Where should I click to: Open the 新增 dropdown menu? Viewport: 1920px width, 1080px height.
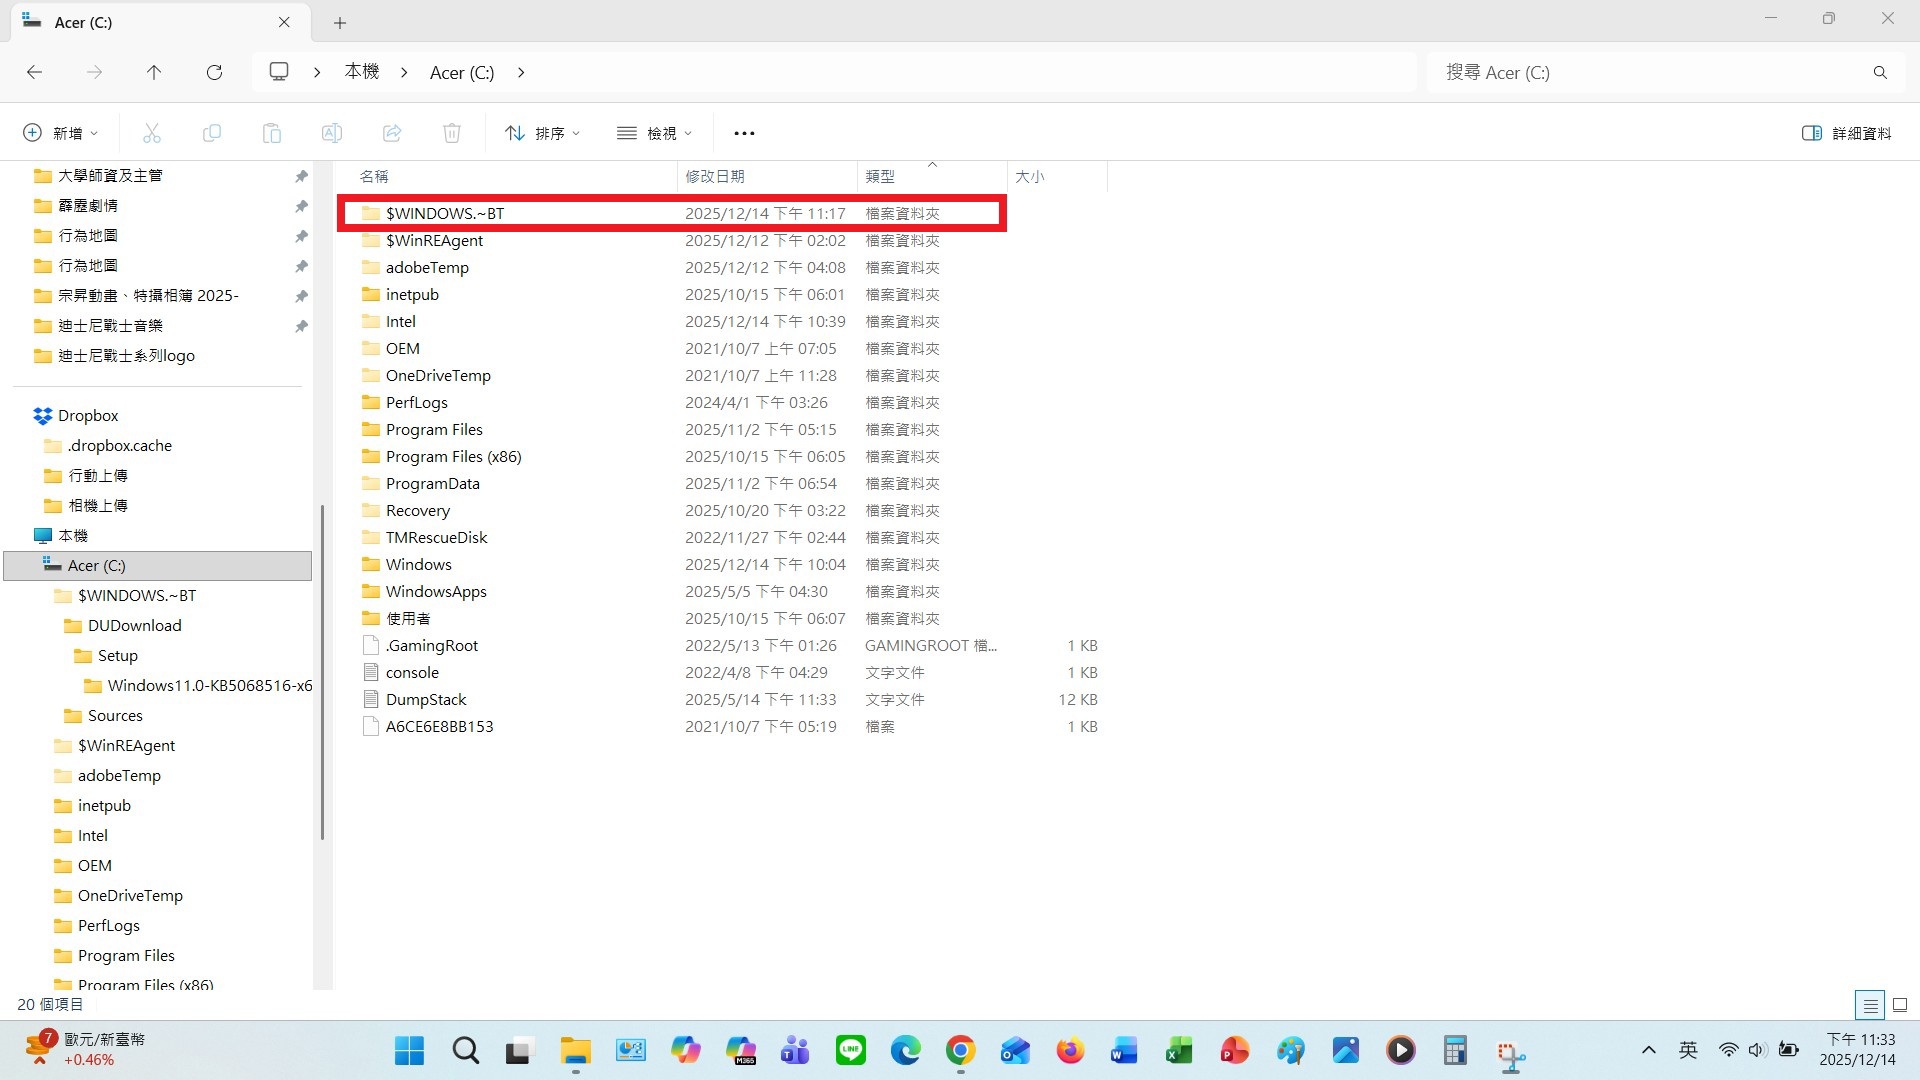(x=60, y=132)
